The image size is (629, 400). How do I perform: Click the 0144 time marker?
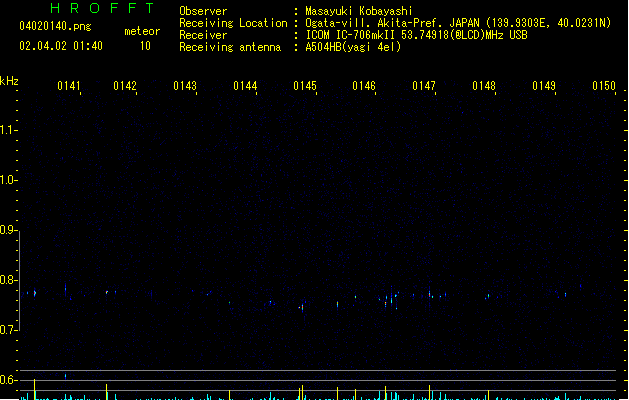245,86
